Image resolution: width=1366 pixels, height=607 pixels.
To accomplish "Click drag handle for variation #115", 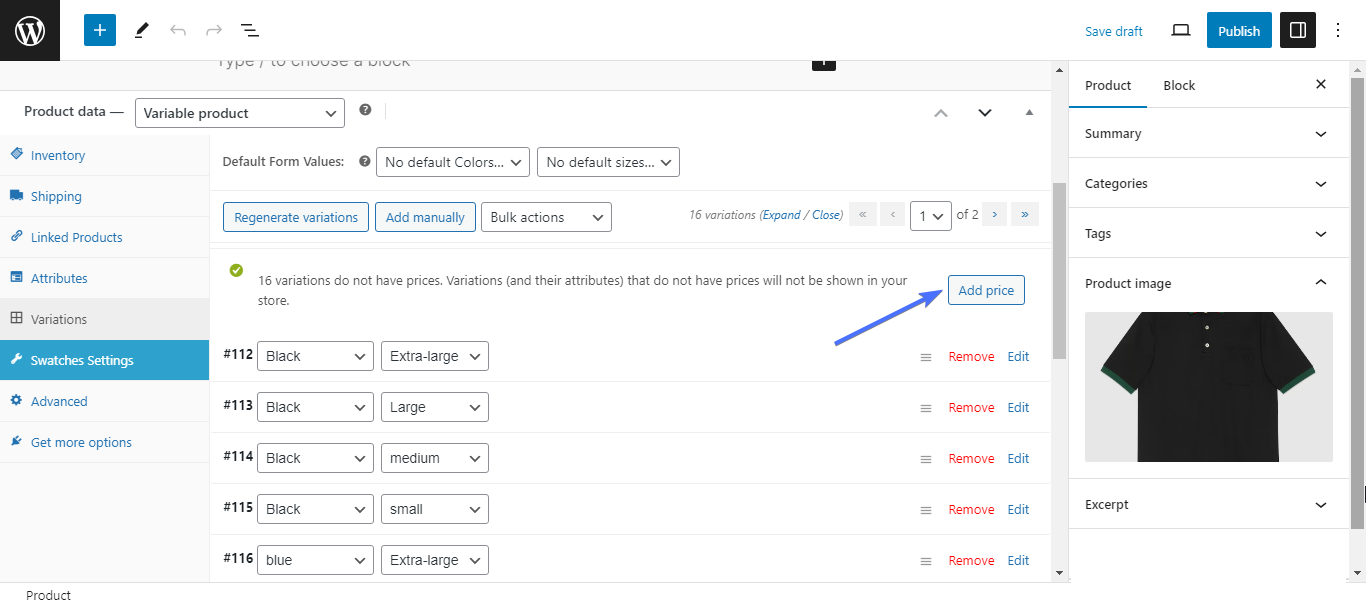I will (926, 510).
